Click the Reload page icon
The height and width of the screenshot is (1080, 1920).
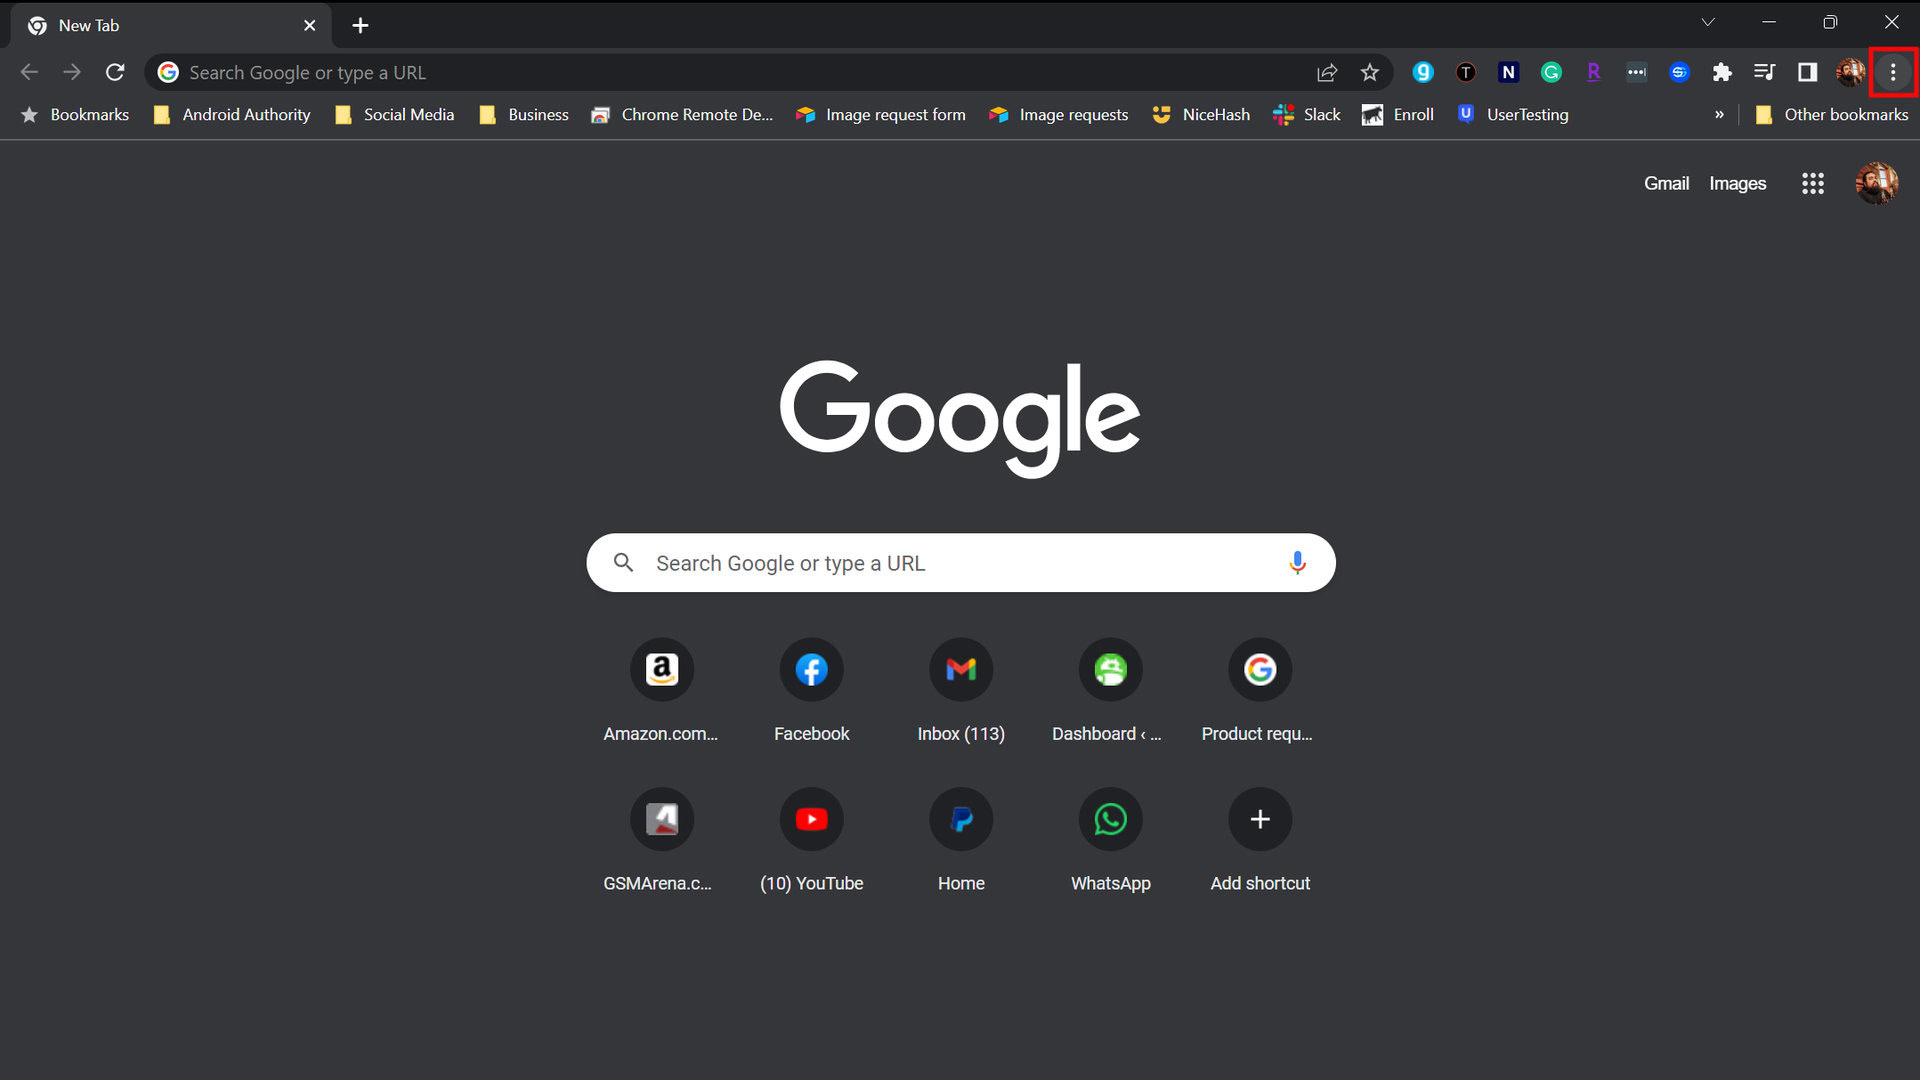[116, 73]
